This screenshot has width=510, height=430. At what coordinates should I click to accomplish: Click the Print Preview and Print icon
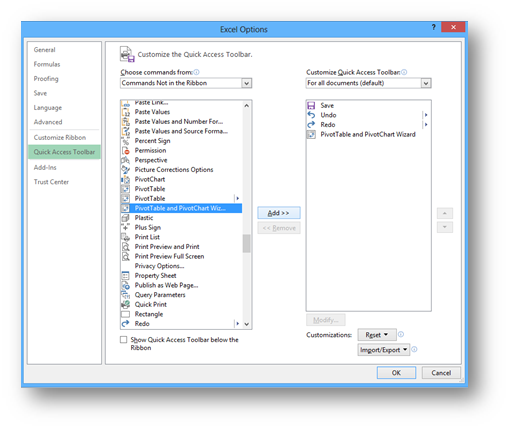pos(126,247)
